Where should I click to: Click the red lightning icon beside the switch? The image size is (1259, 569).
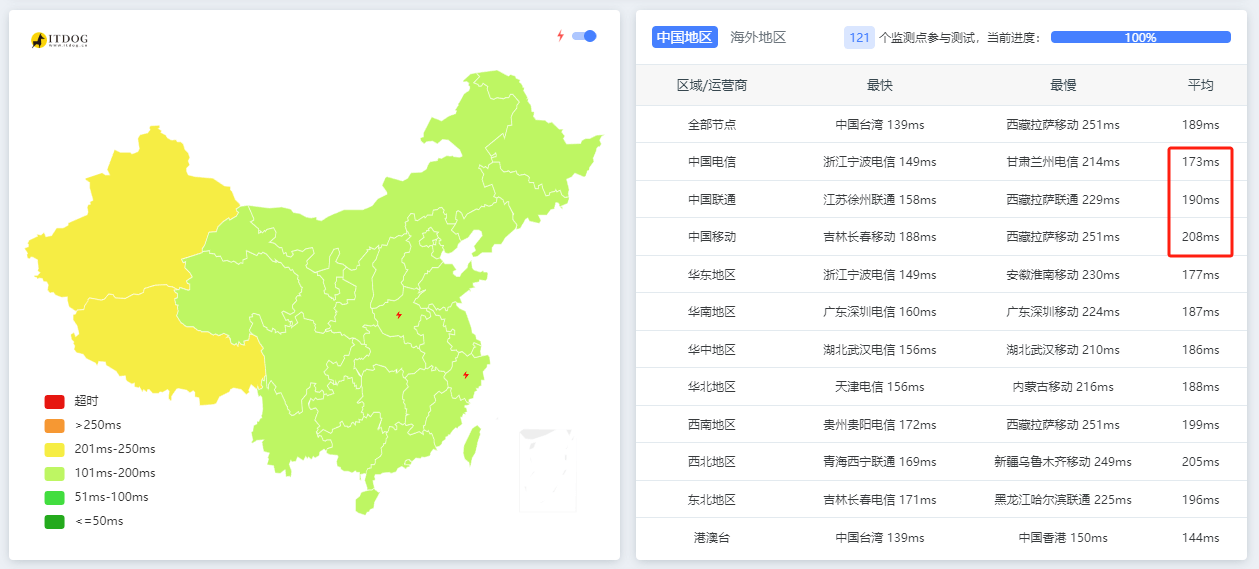(560, 36)
